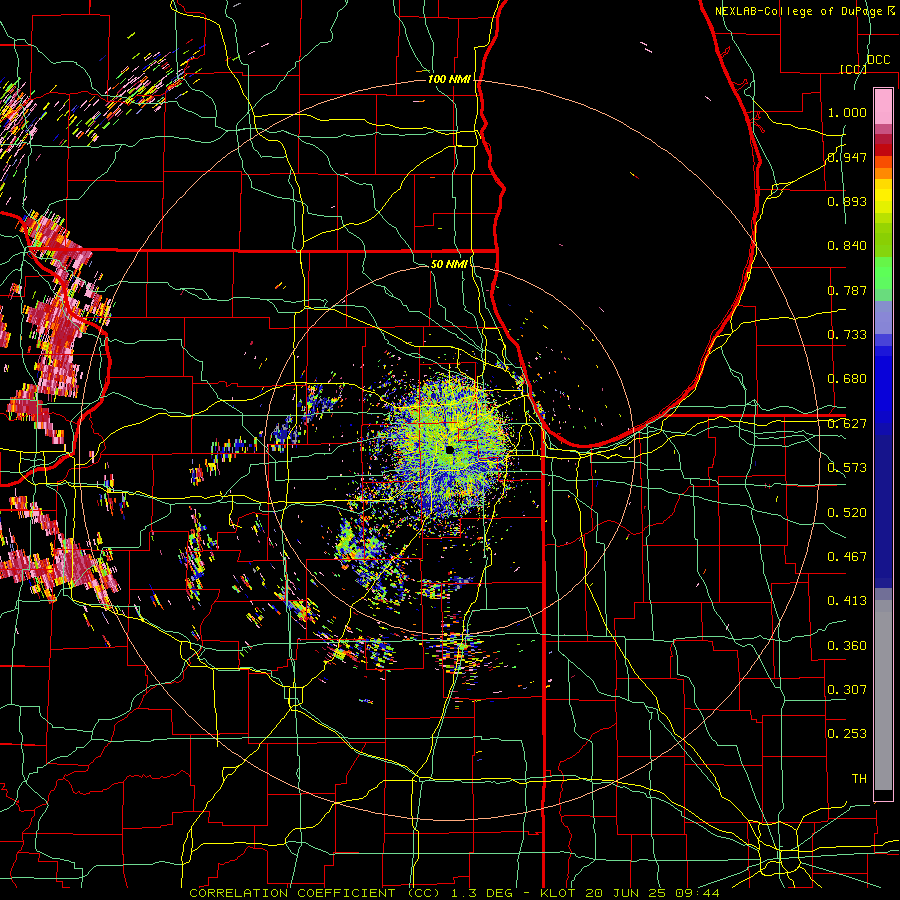Pick the gray segment at the color bar bottom
Screen dimensions: 900x900
883,695
